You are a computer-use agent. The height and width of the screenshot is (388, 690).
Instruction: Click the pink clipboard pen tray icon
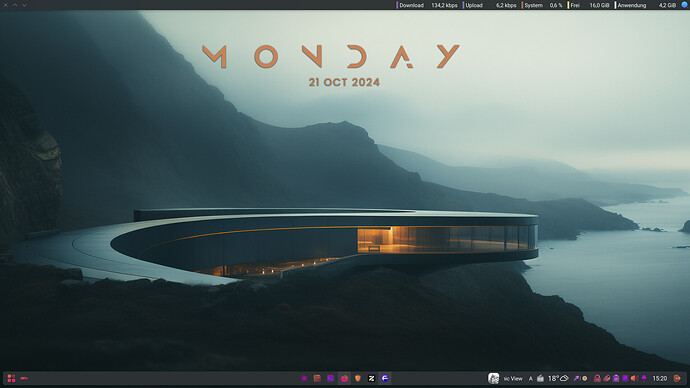607,378
